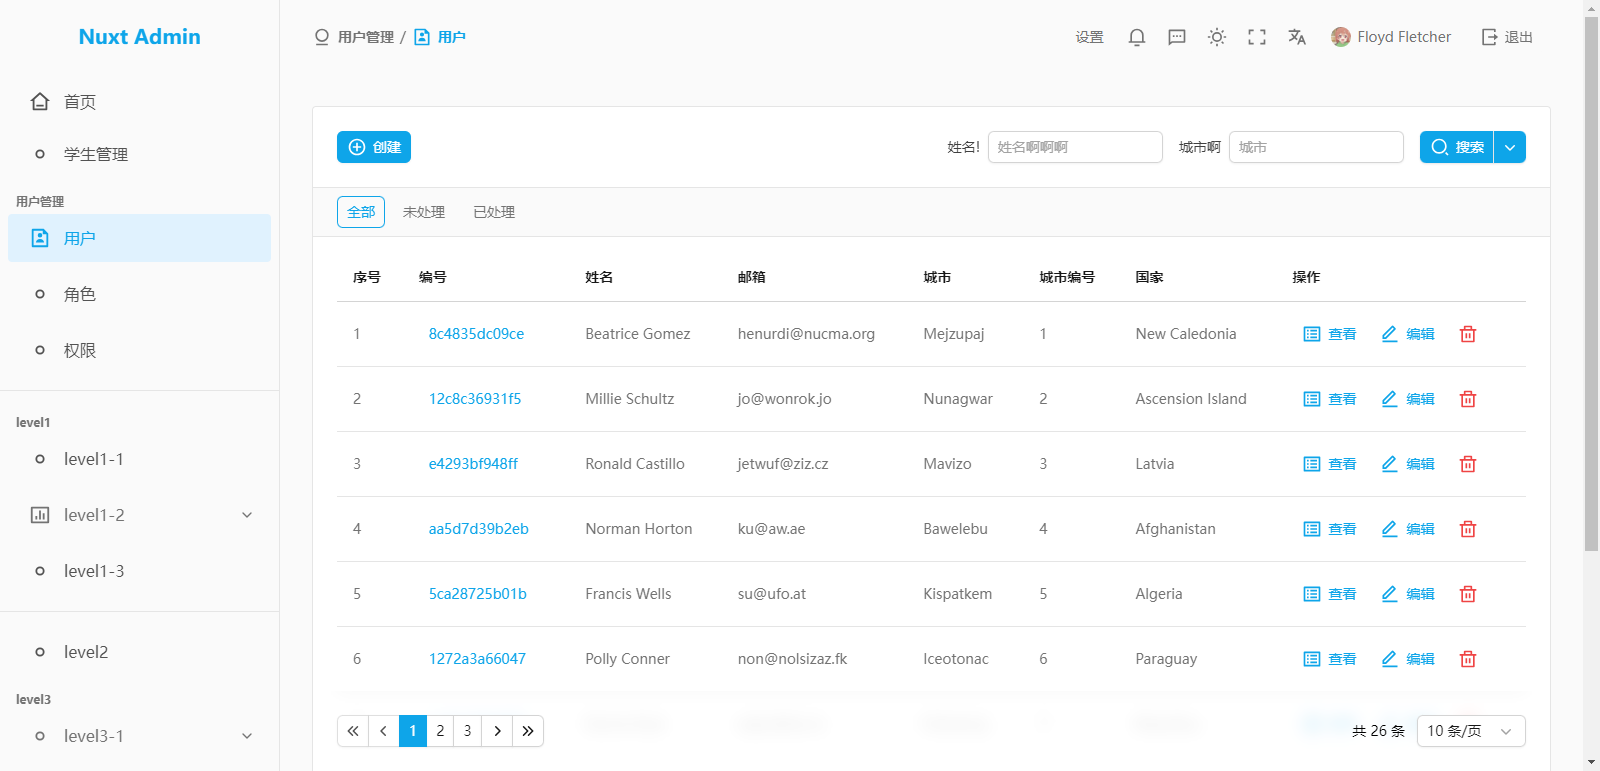
Task: Delete the Norman Horton row
Action: 1468,529
